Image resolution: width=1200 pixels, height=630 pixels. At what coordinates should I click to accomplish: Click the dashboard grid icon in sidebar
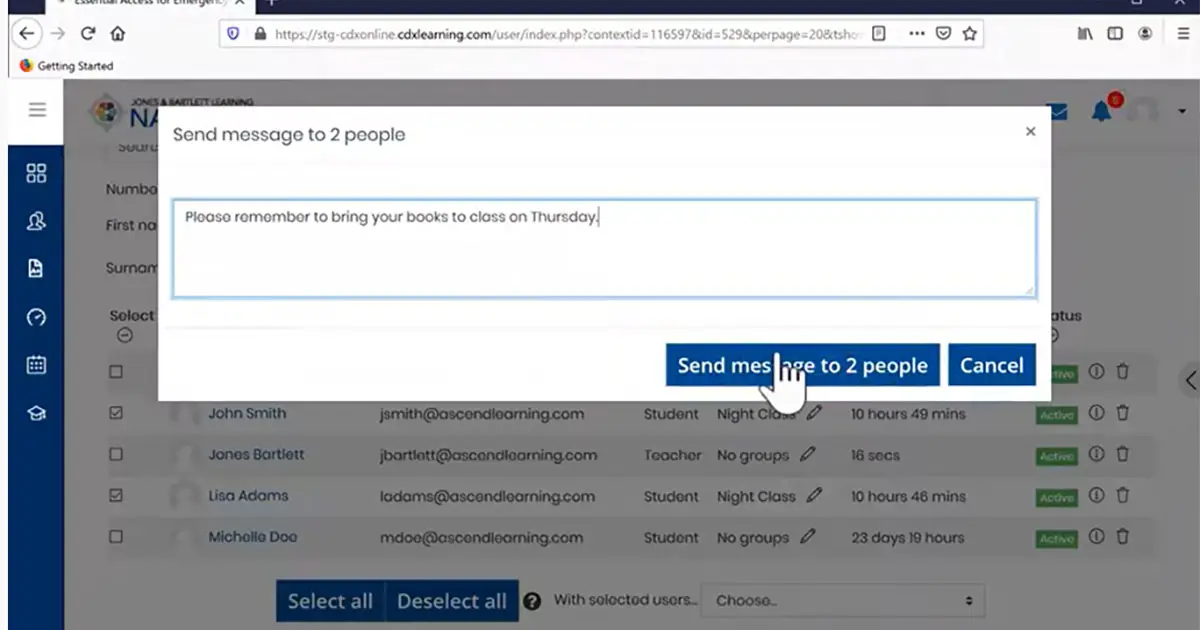click(x=36, y=174)
